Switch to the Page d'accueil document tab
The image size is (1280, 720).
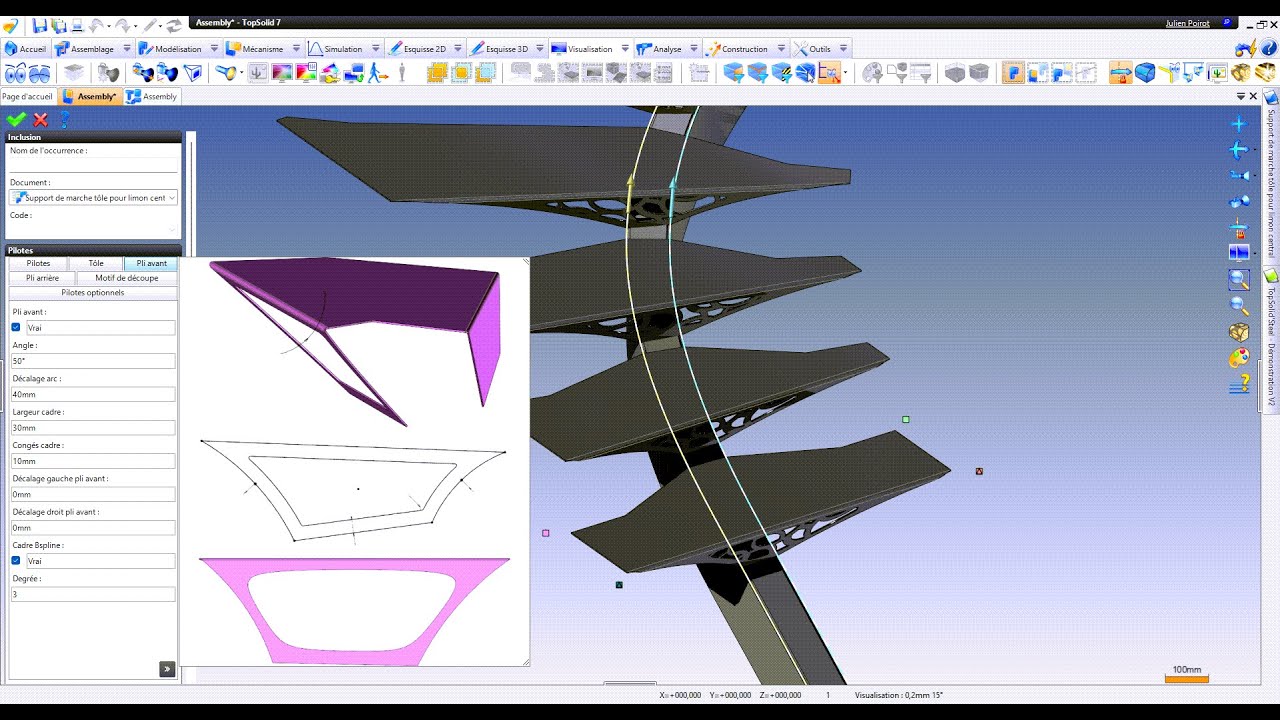pos(27,96)
